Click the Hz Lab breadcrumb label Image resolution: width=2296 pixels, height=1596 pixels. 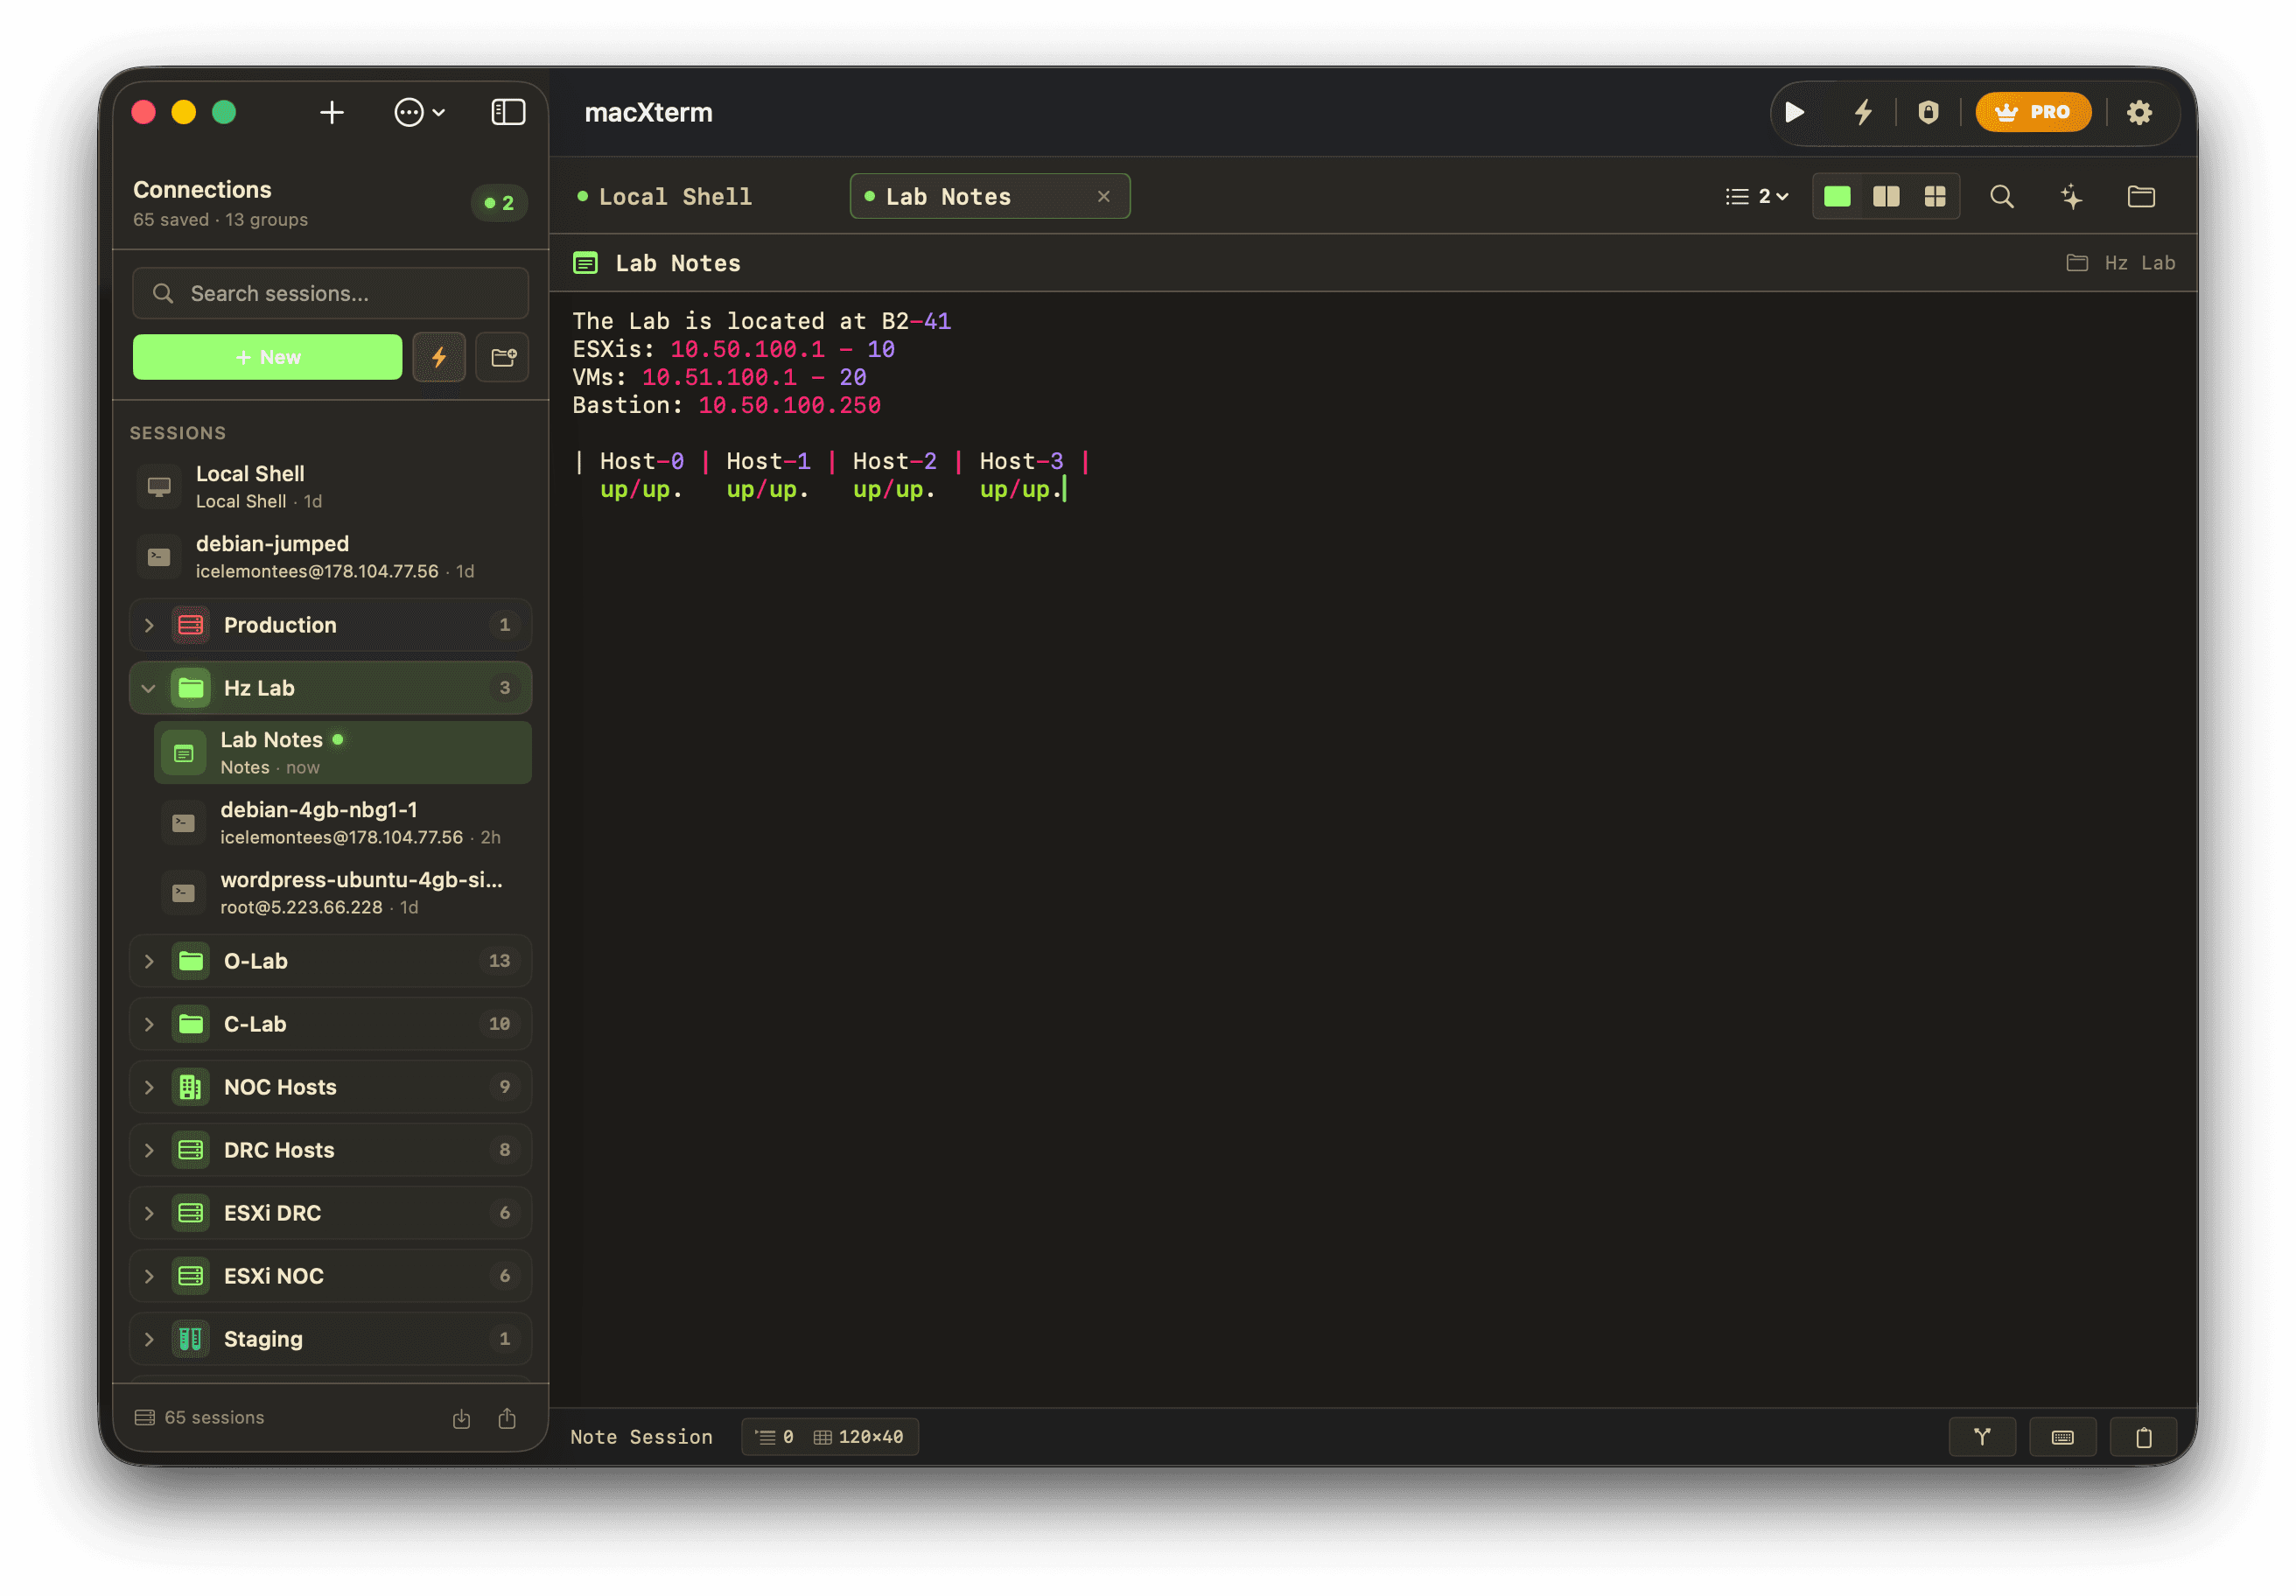(2139, 263)
